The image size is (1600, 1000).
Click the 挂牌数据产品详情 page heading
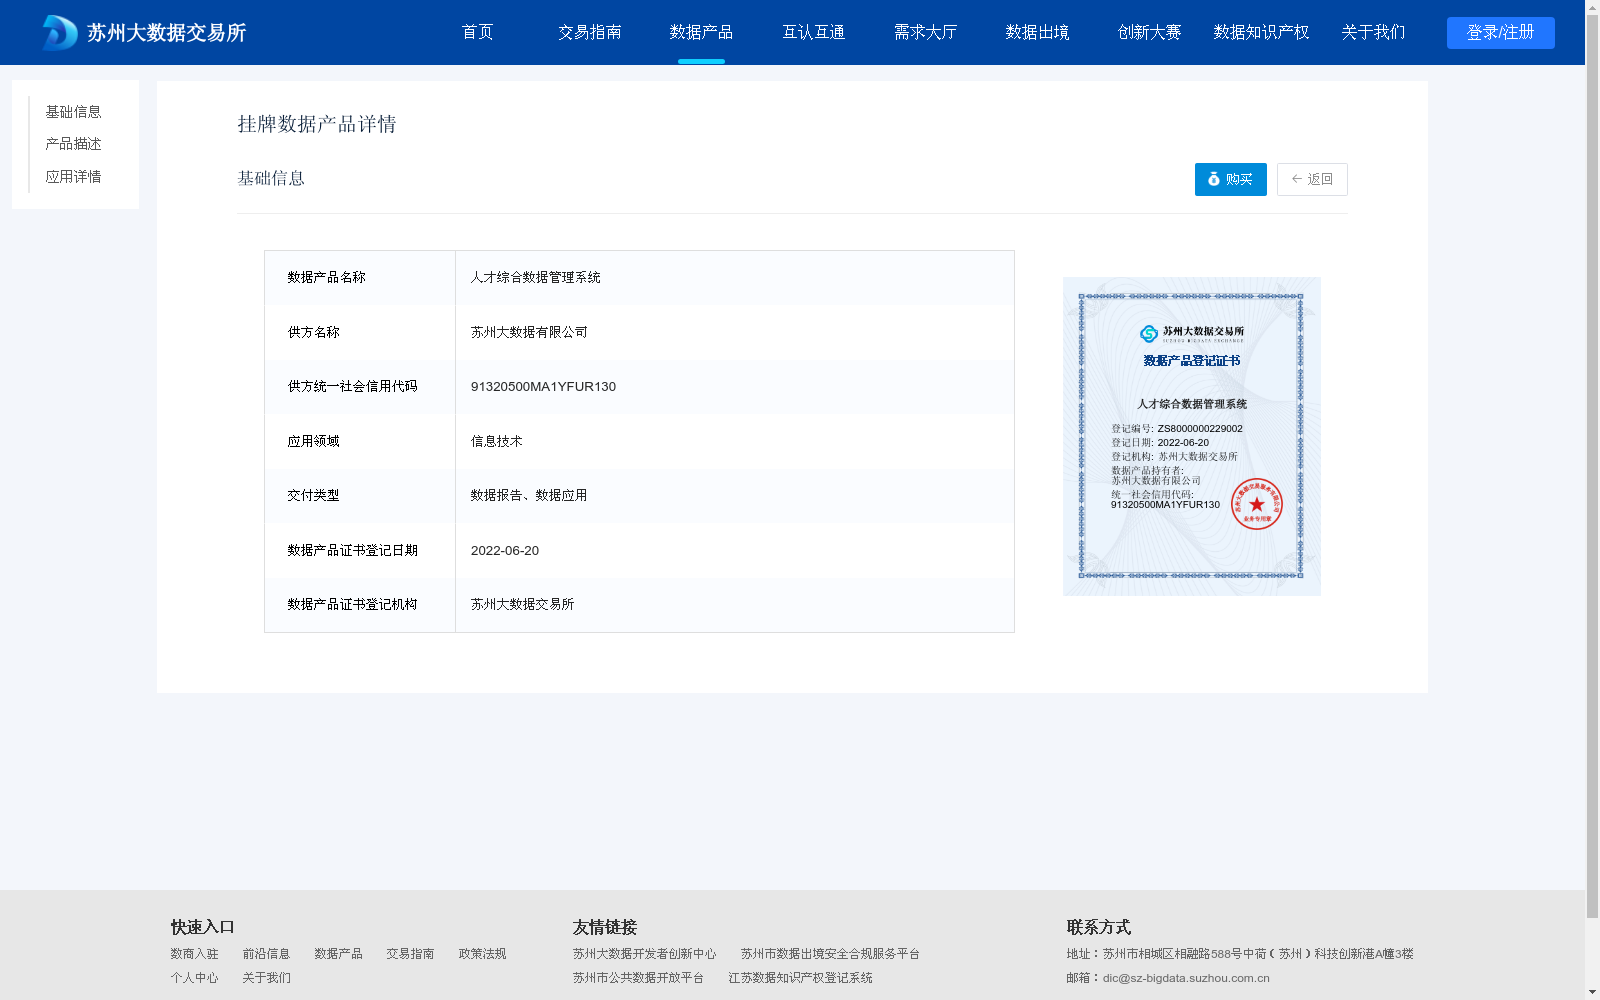pos(317,124)
